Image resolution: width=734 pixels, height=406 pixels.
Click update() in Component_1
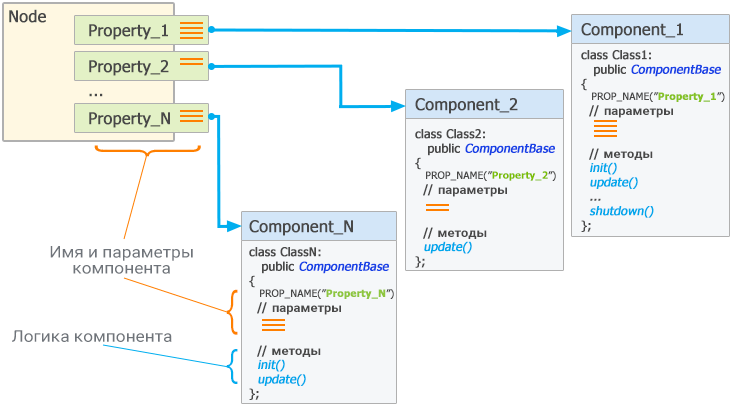pos(614,182)
